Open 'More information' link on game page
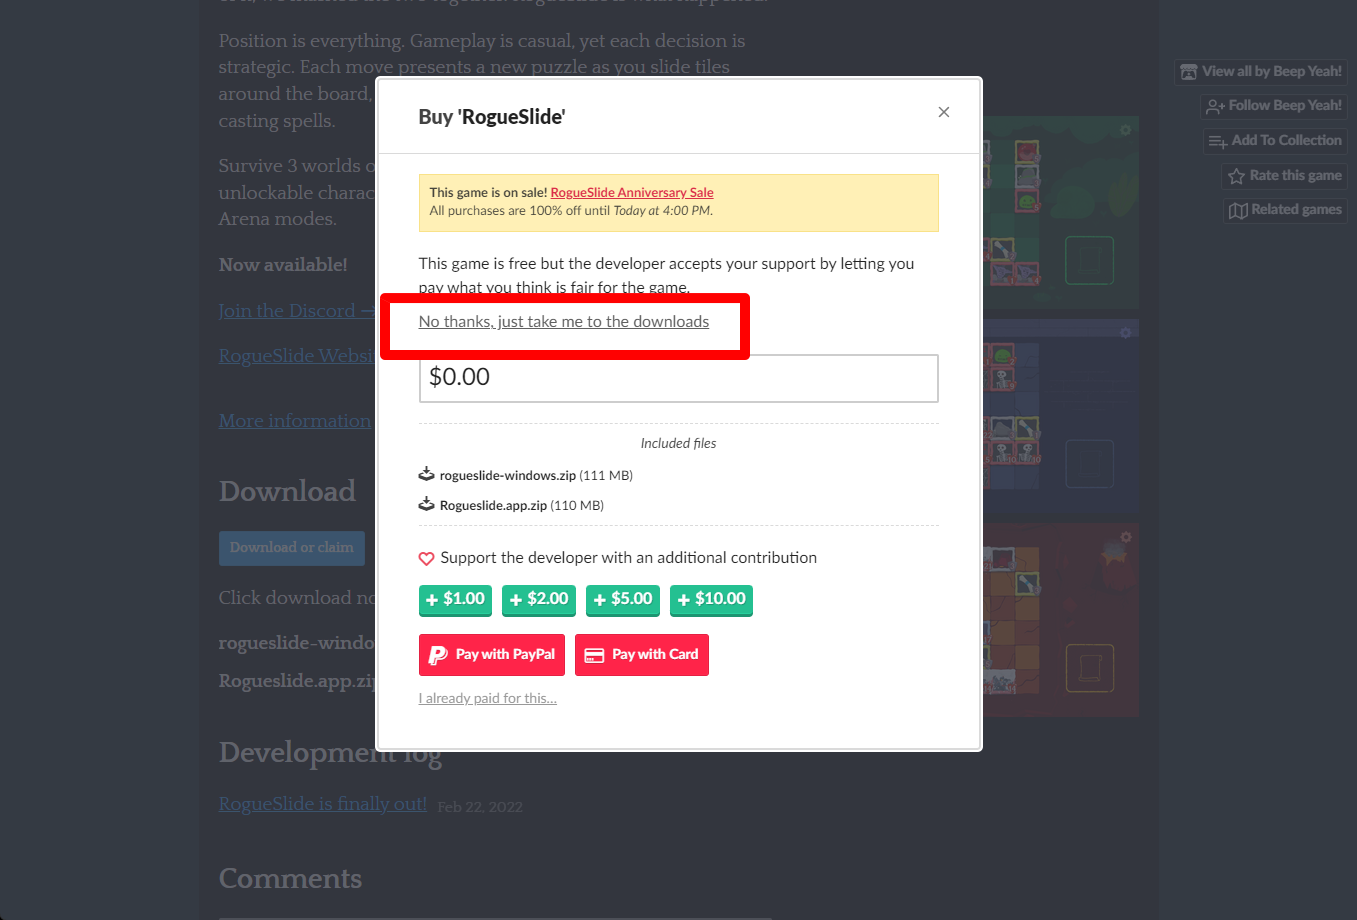 click(x=296, y=421)
